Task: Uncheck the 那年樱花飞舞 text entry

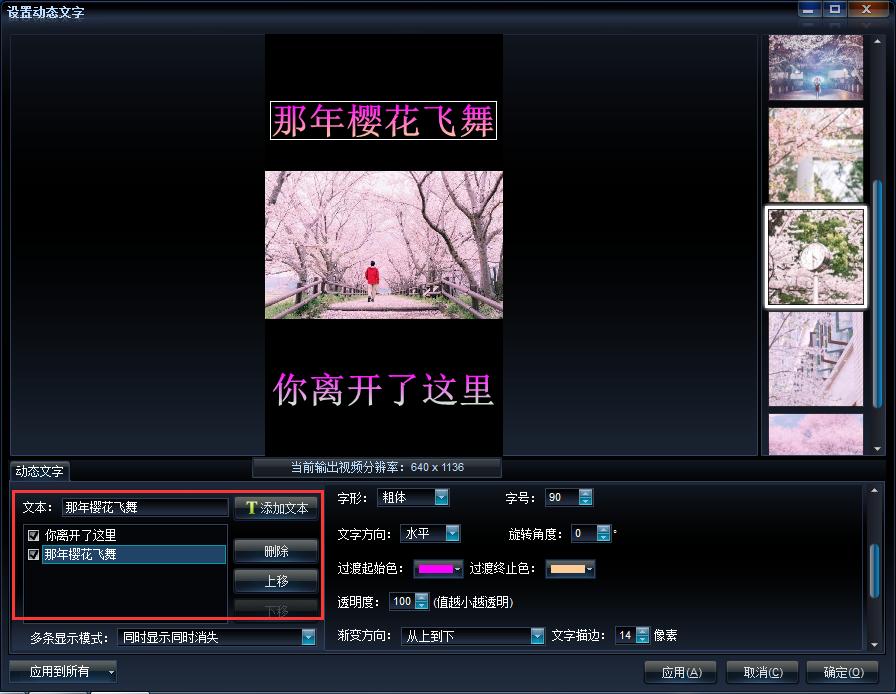Action: (34, 556)
